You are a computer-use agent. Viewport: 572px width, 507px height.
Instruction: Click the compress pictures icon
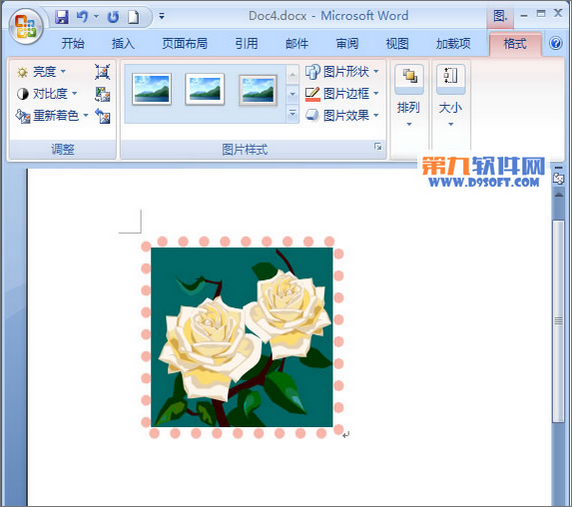tap(103, 72)
